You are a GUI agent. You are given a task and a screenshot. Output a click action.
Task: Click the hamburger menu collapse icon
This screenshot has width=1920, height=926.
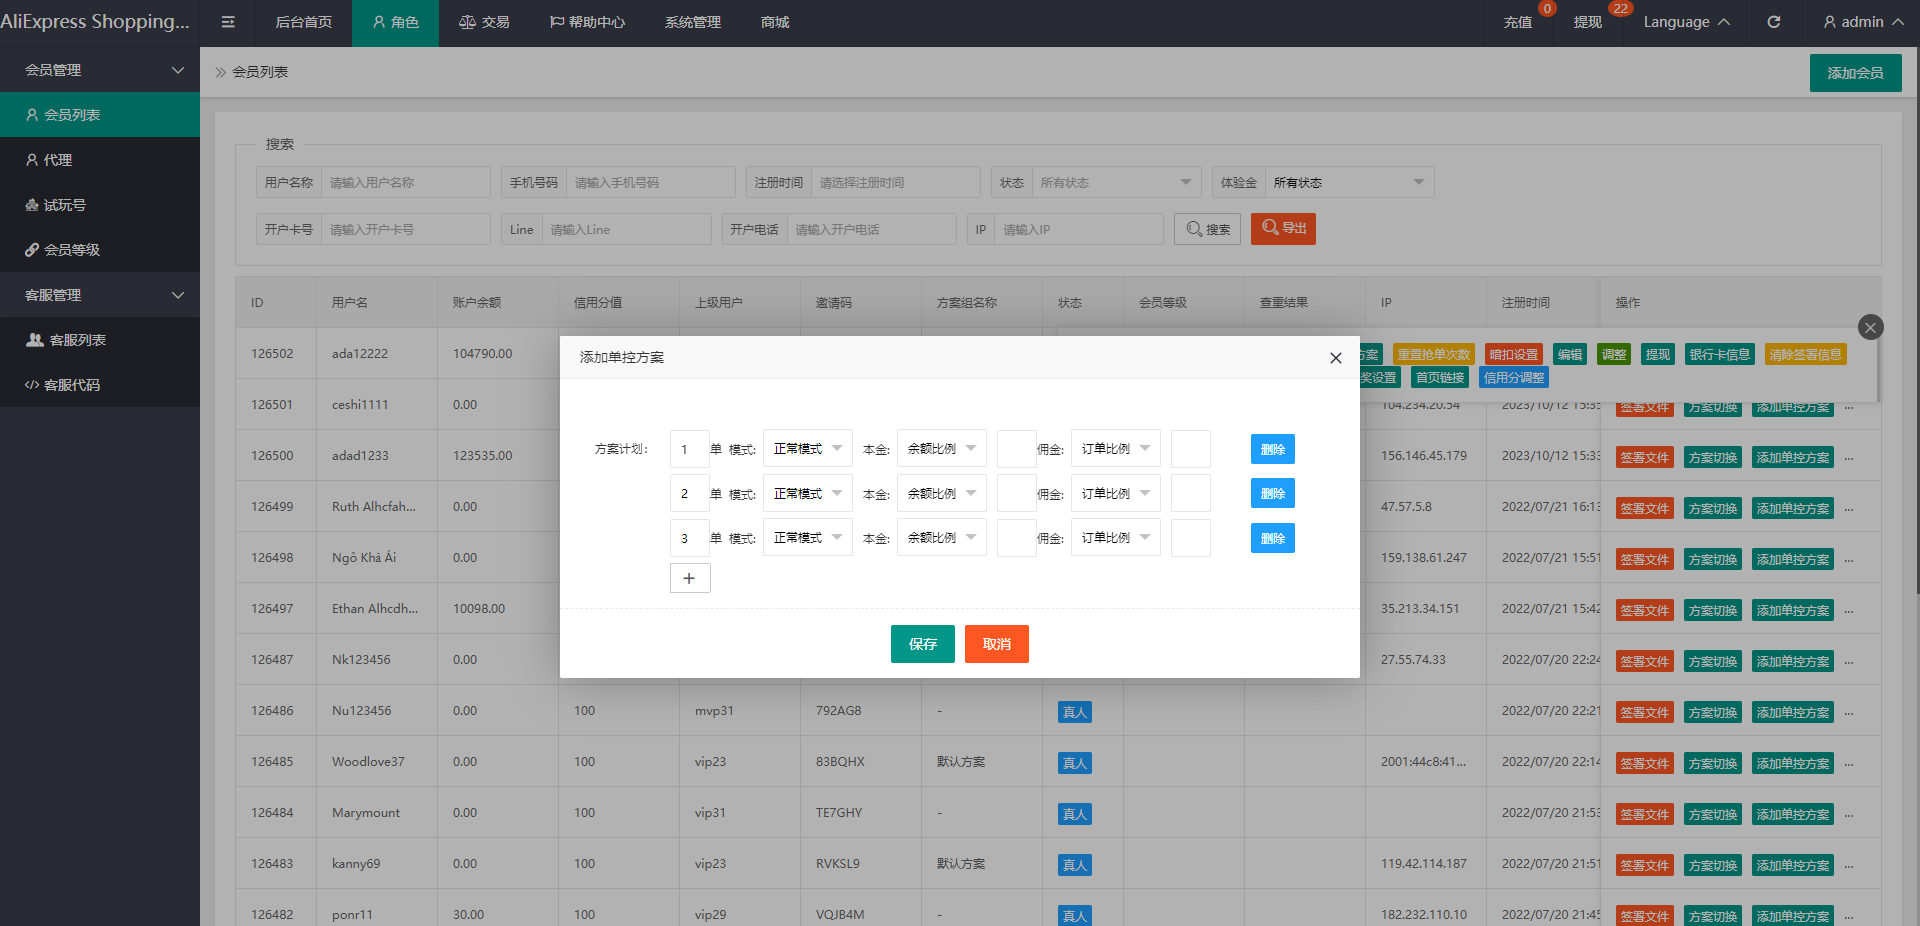tap(228, 22)
